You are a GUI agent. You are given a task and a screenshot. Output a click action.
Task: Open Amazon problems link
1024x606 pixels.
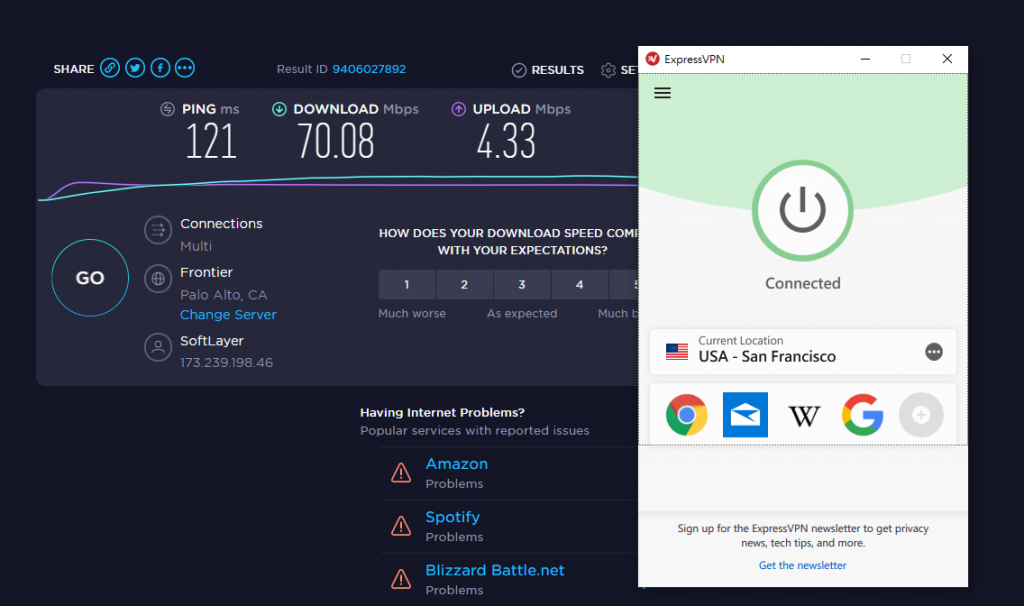[456, 464]
